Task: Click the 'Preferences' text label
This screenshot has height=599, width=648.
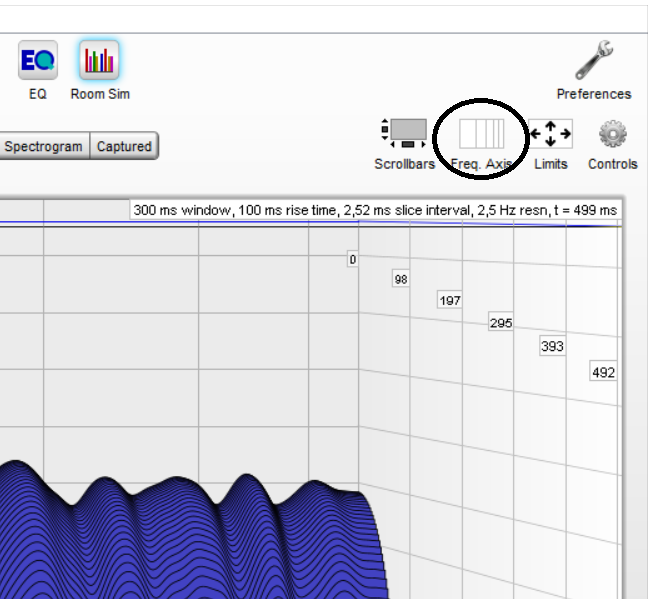Action: pos(594,94)
